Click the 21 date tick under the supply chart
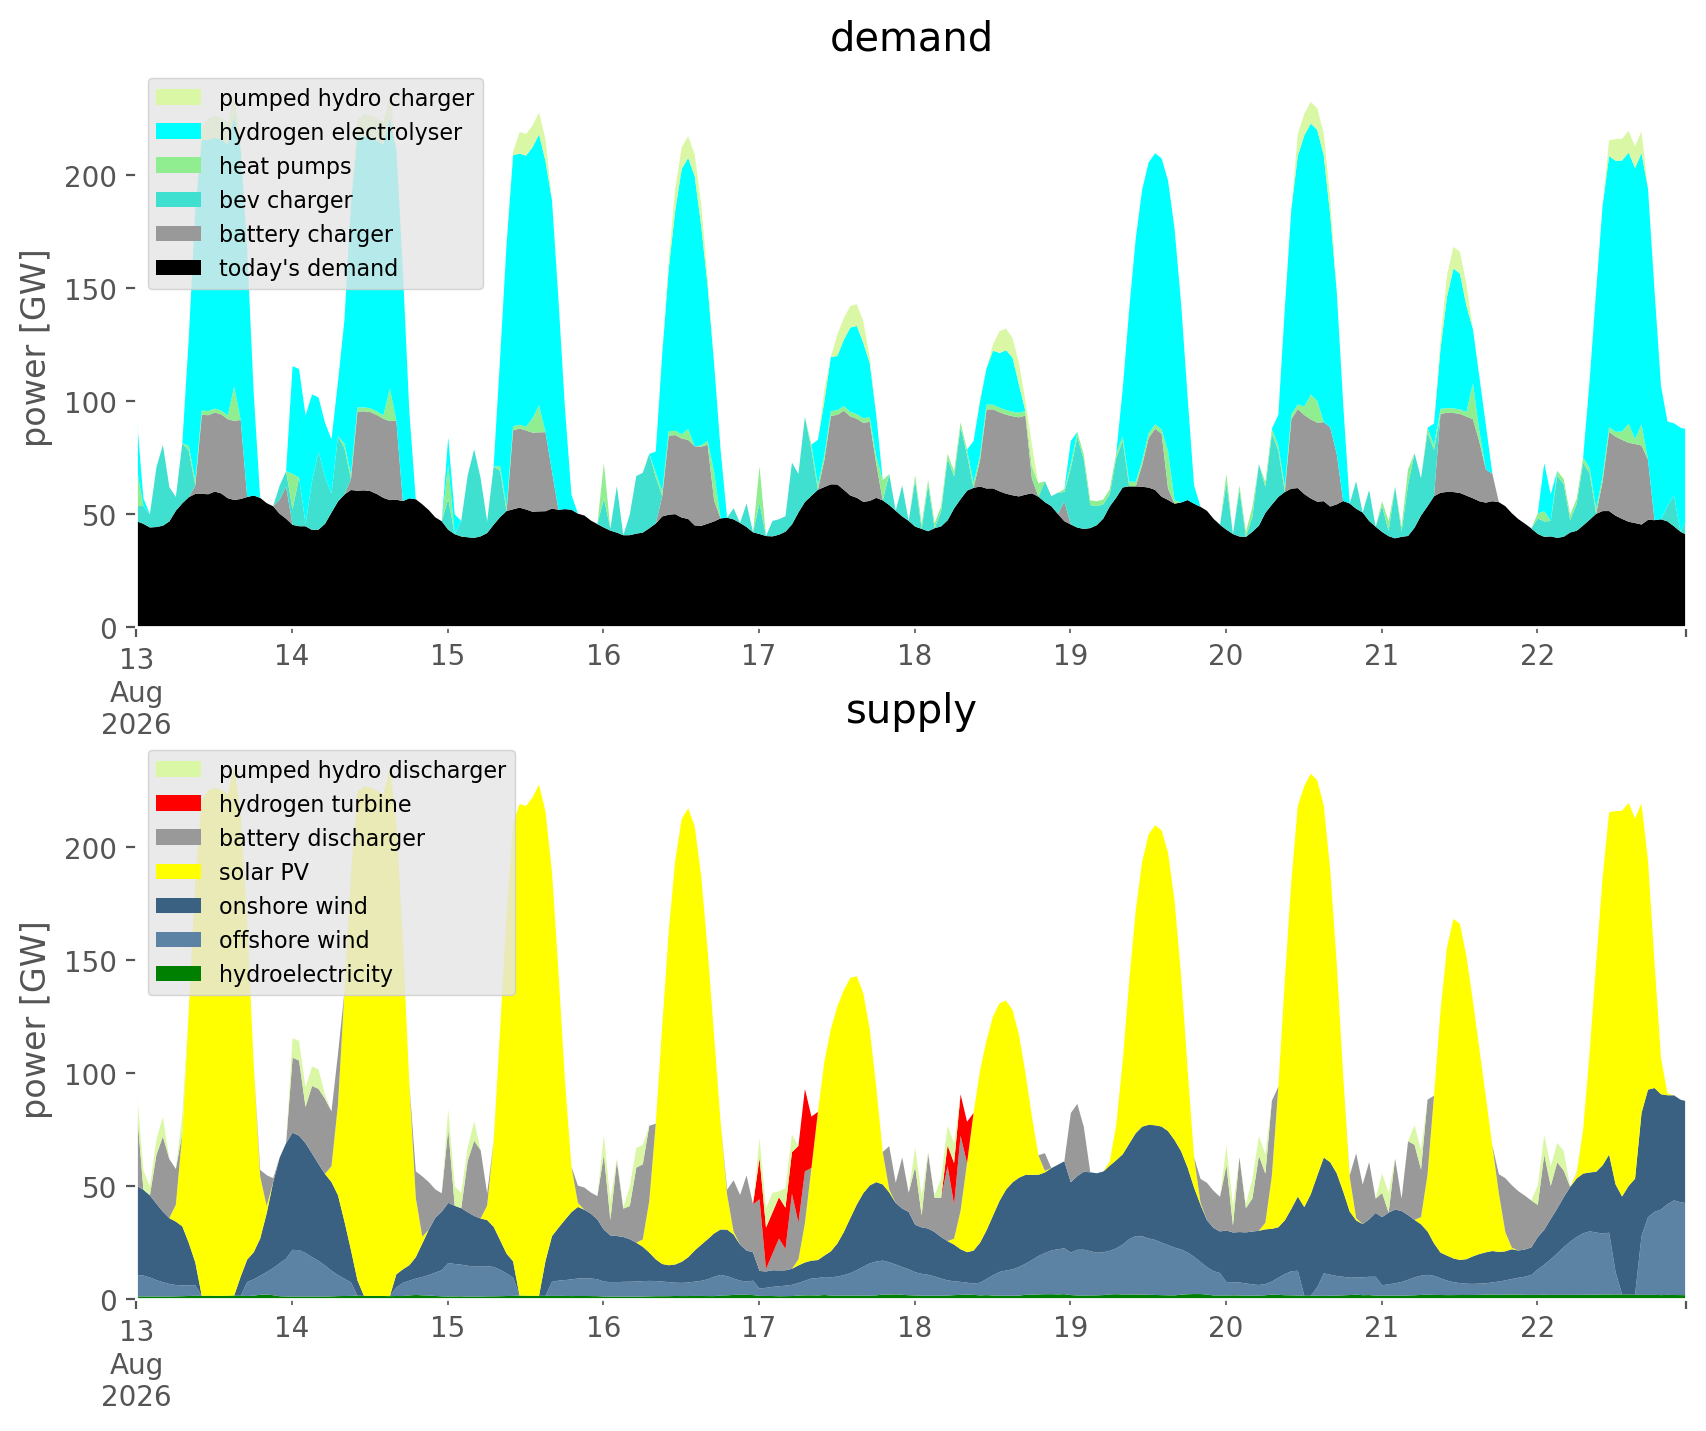Image resolution: width=1706 pixels, height=1431 pixels. click(x=1381, y=1328)
